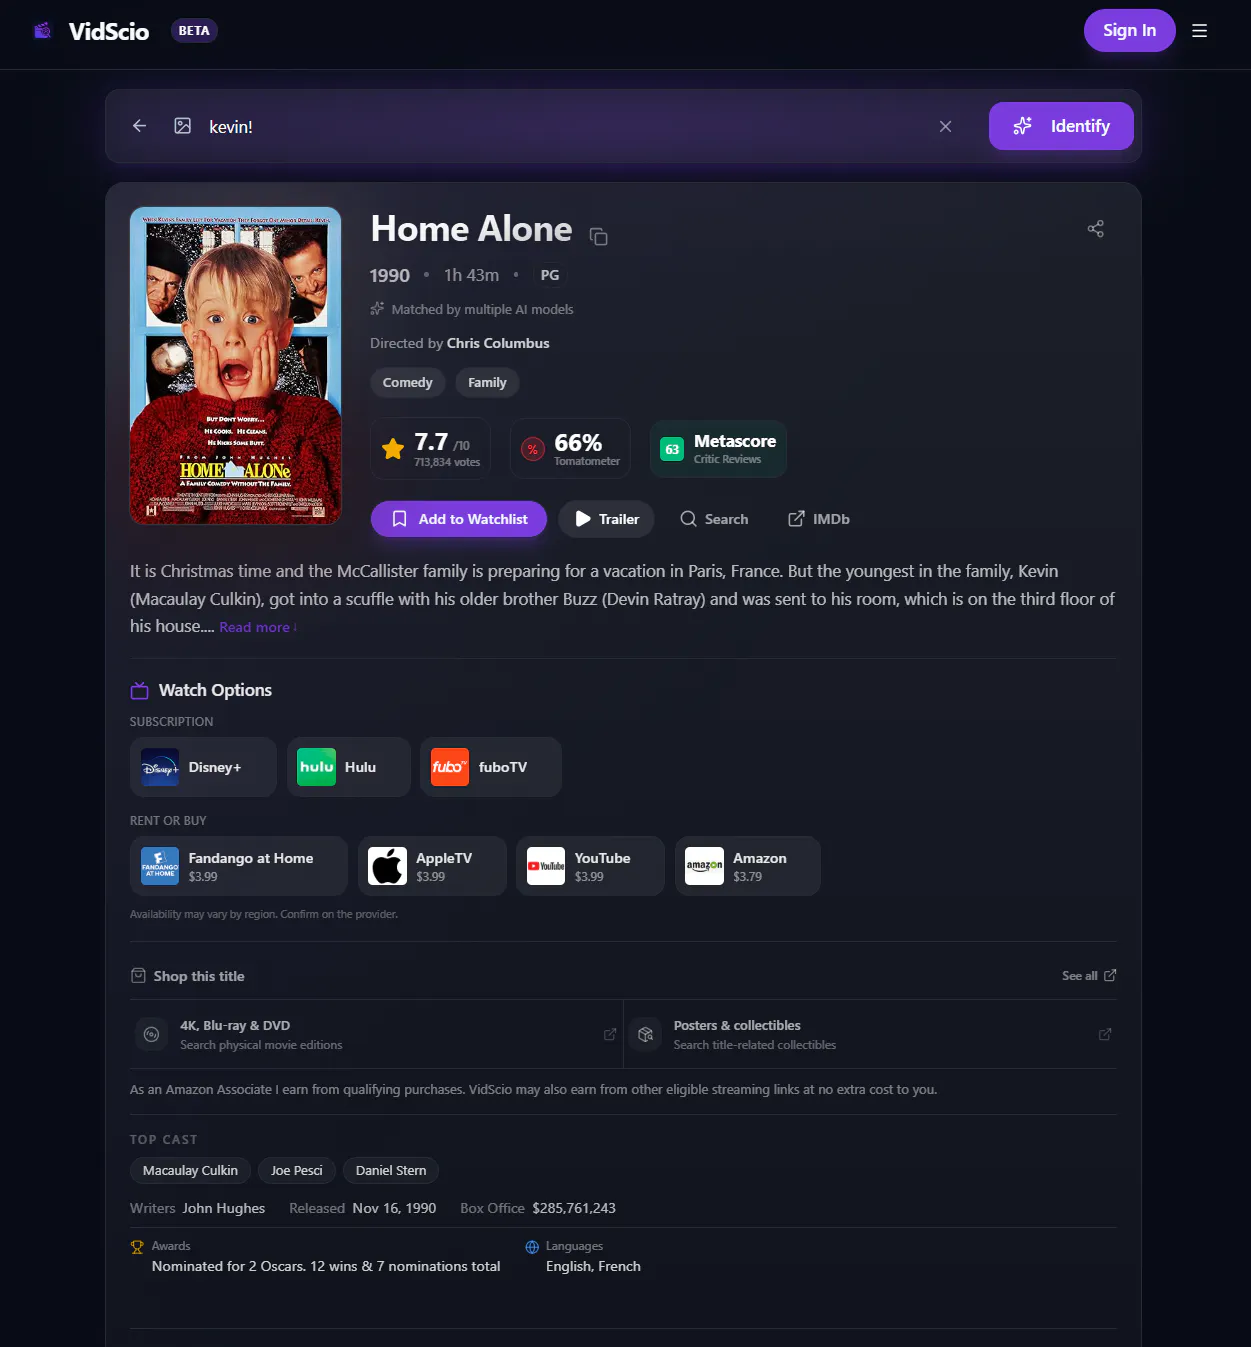Rent on YouTube for $3.99
This screenshot has height=1347, width=1251.
point(591,866)
